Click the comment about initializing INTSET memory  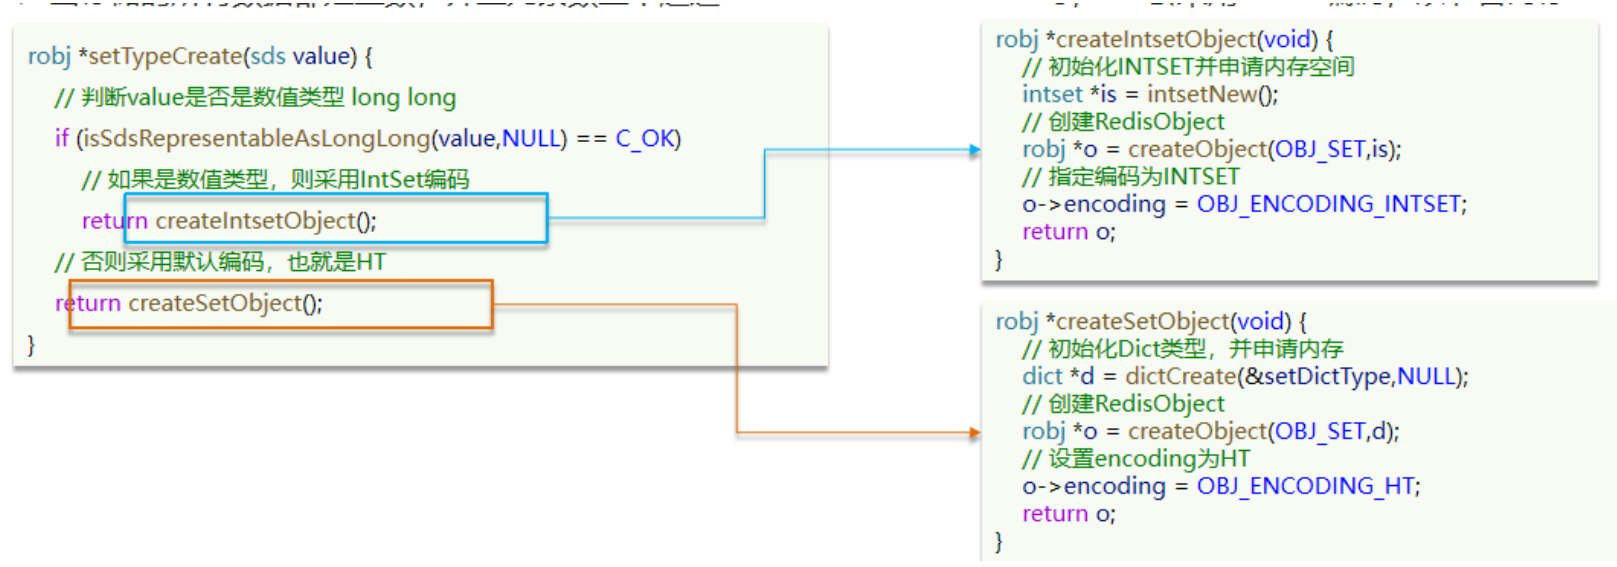tap(1188, 67)
